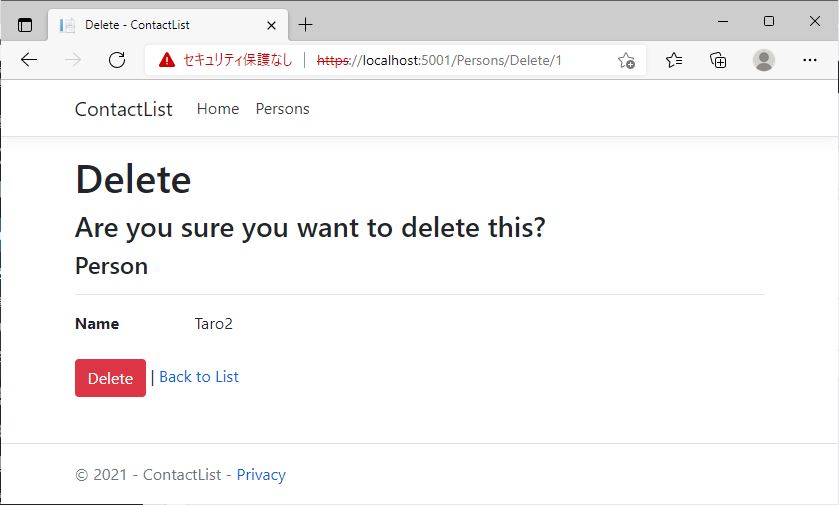Open the Home nav link
Viewport: 839px width, 505px height.
pos(218,109)
